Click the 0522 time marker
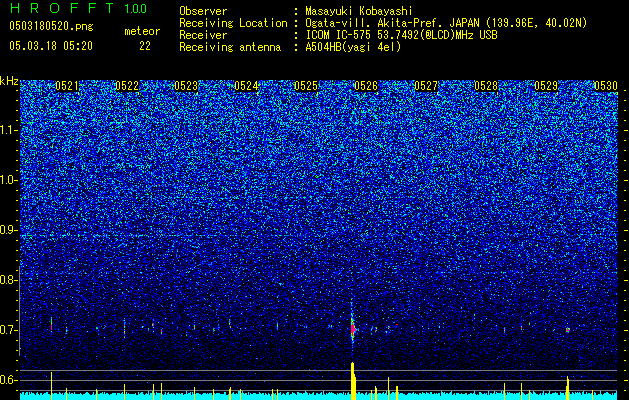Image resolution: width=629 pixels, height=400 pixels. click(x=127, y=86)
